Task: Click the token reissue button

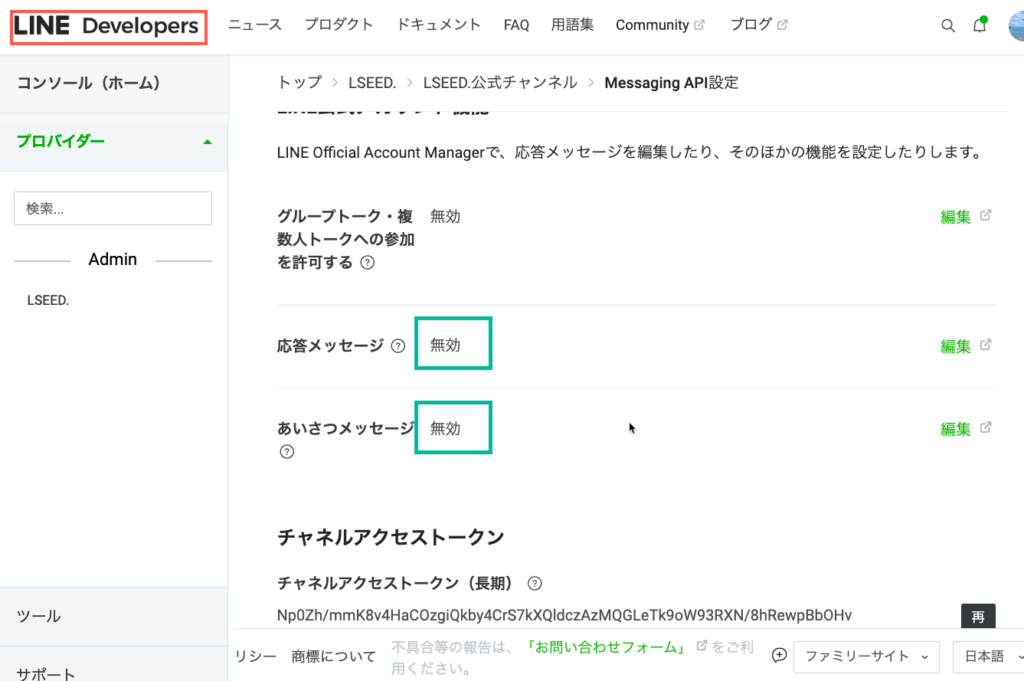Action: (978, 615)
